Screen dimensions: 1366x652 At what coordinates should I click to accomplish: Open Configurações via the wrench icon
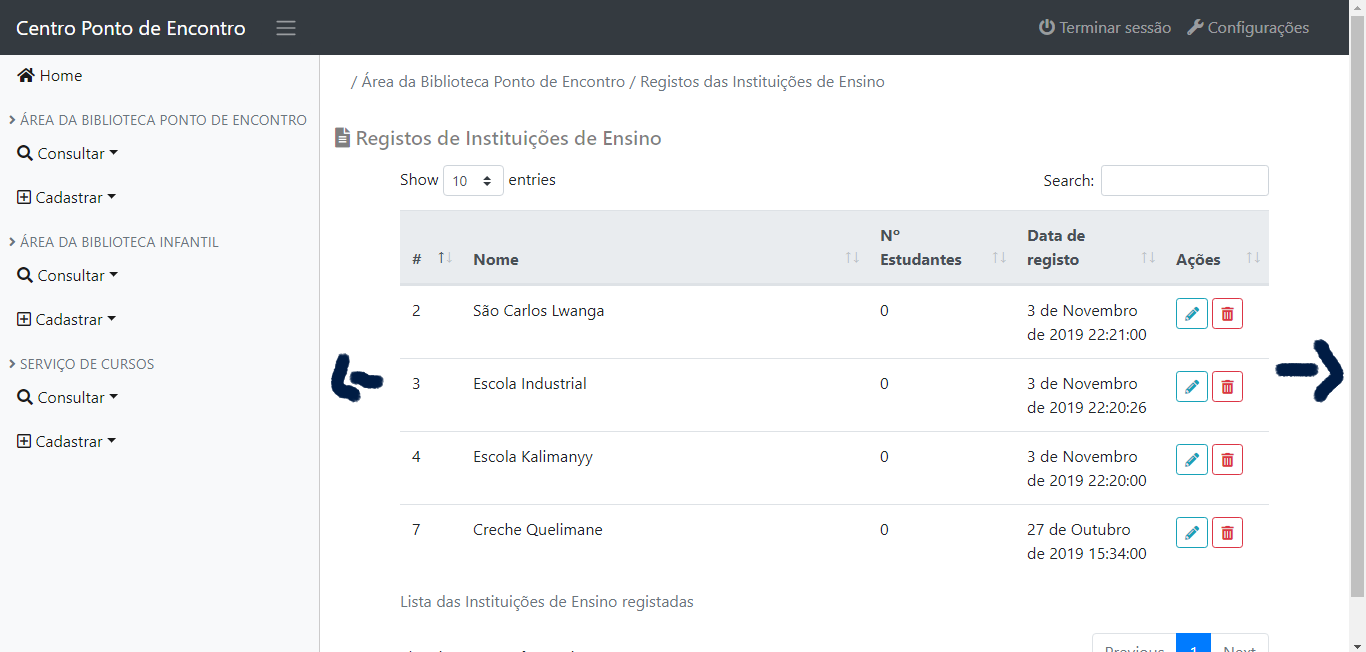pyautogui.click(x=1196, y=27)
